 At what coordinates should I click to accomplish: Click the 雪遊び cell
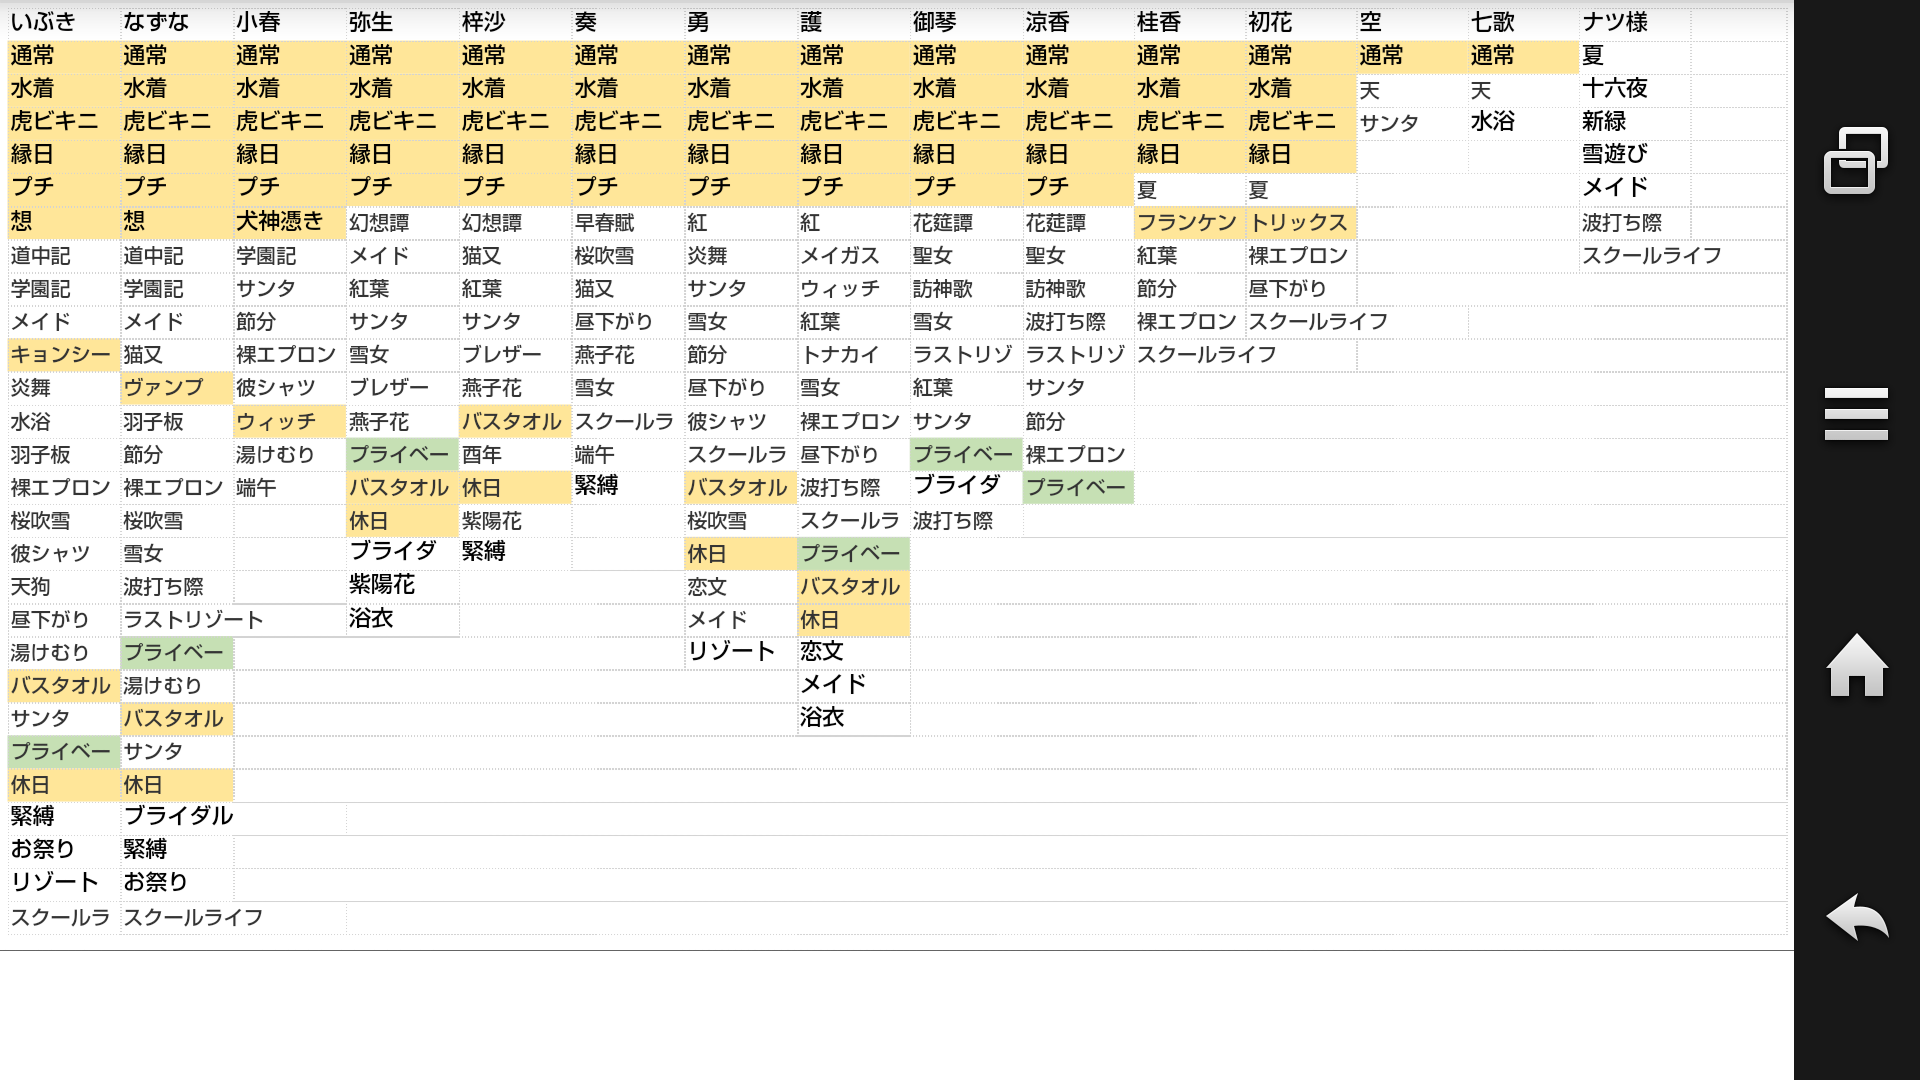1615,154
